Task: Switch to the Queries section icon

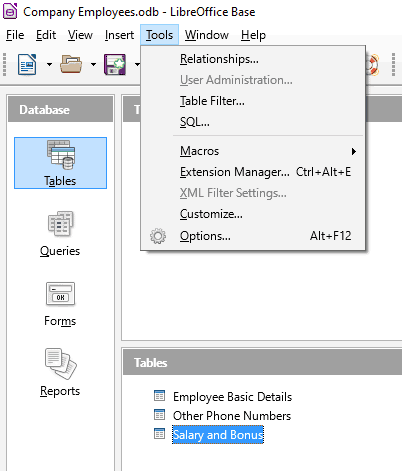Action: coord(60,224)
